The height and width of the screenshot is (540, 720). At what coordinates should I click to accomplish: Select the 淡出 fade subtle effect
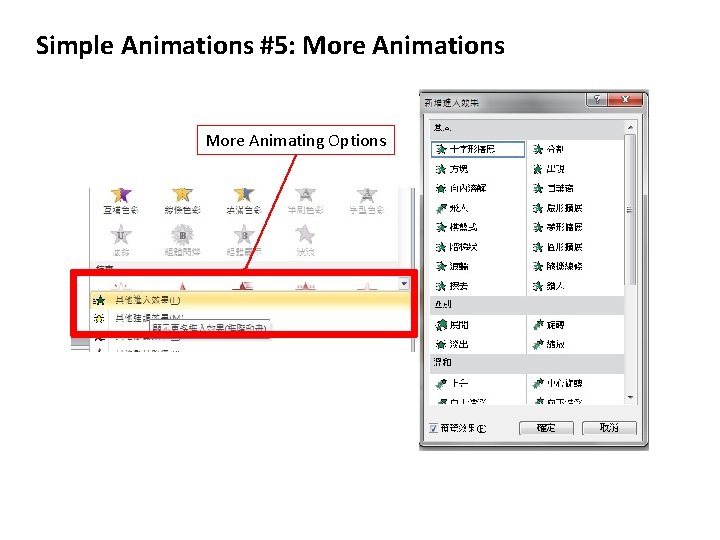coord(452,344)
